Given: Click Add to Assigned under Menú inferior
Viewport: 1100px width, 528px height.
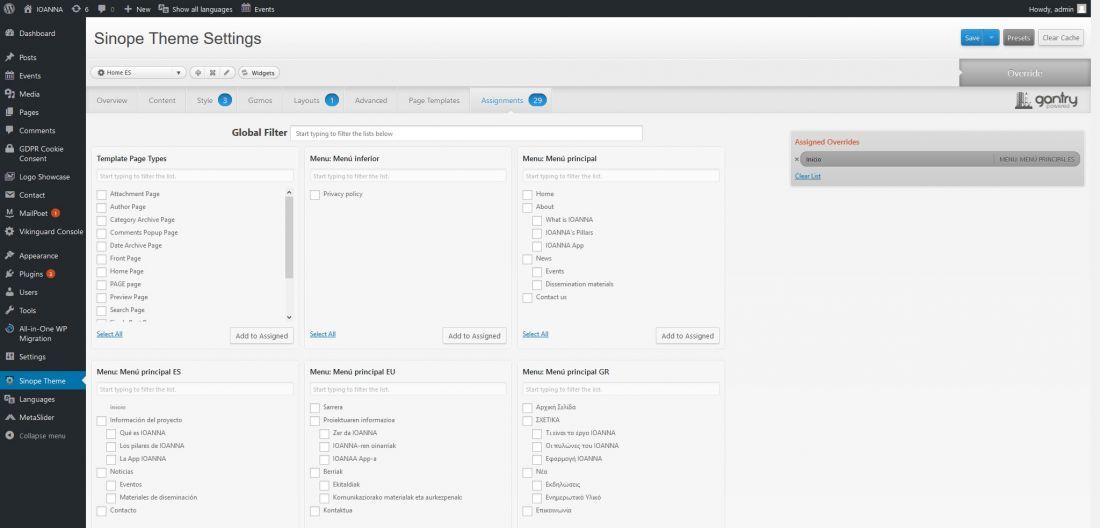Looking at the screenshot, I should pyautogui.click(x=475, y=336).
